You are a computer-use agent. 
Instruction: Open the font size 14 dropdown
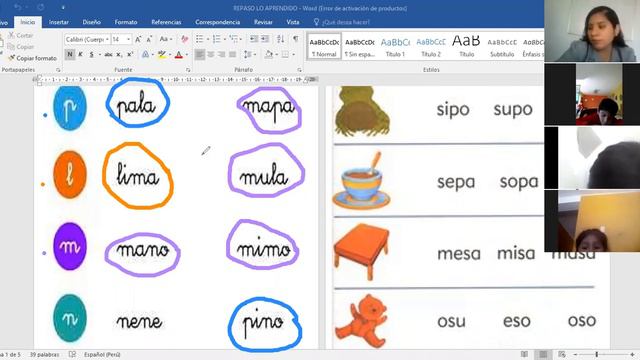128,39
